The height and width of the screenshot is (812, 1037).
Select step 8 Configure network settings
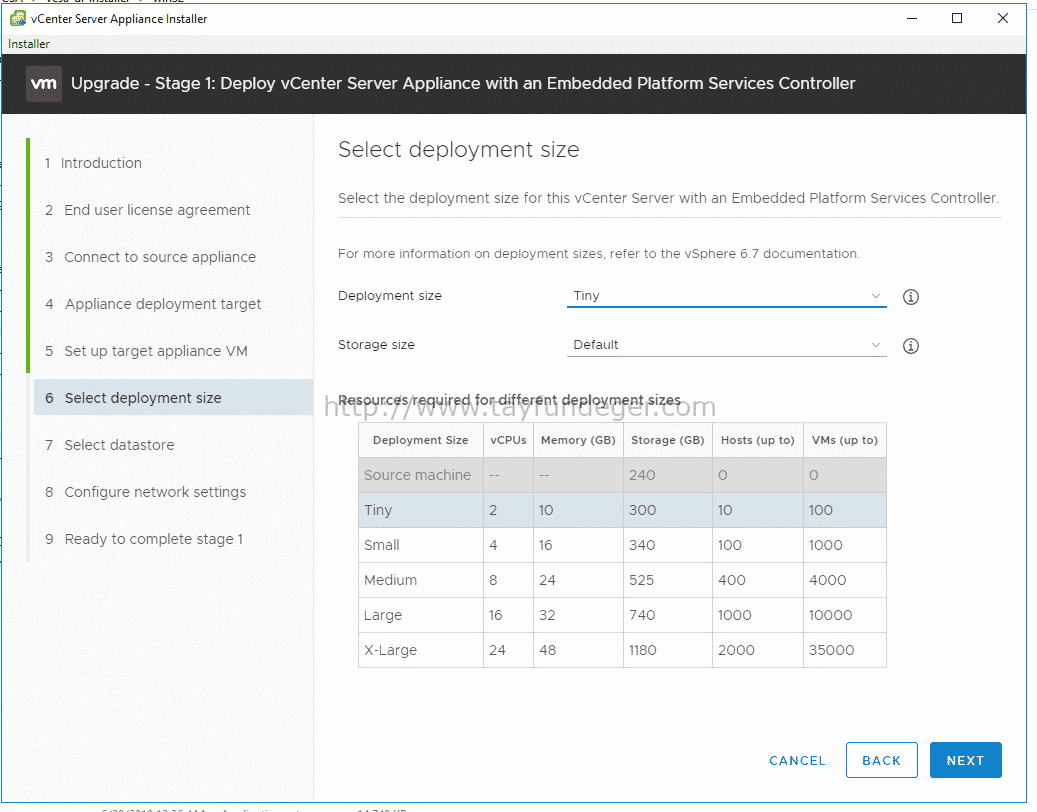pos(145,492)
